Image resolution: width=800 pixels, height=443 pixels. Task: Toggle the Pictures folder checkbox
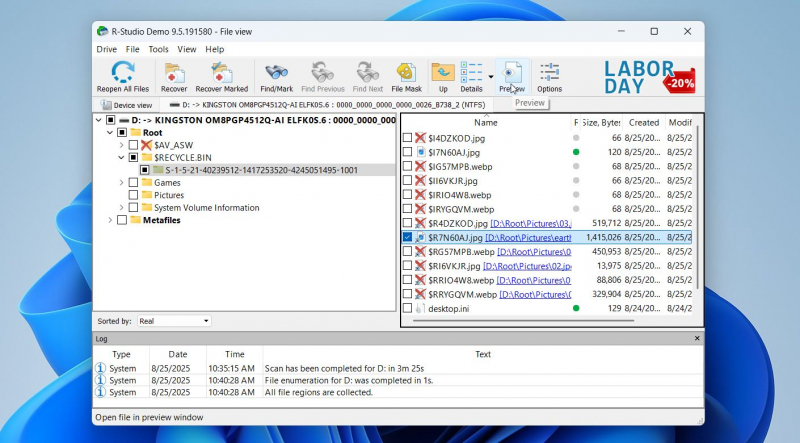pos(133,195)
